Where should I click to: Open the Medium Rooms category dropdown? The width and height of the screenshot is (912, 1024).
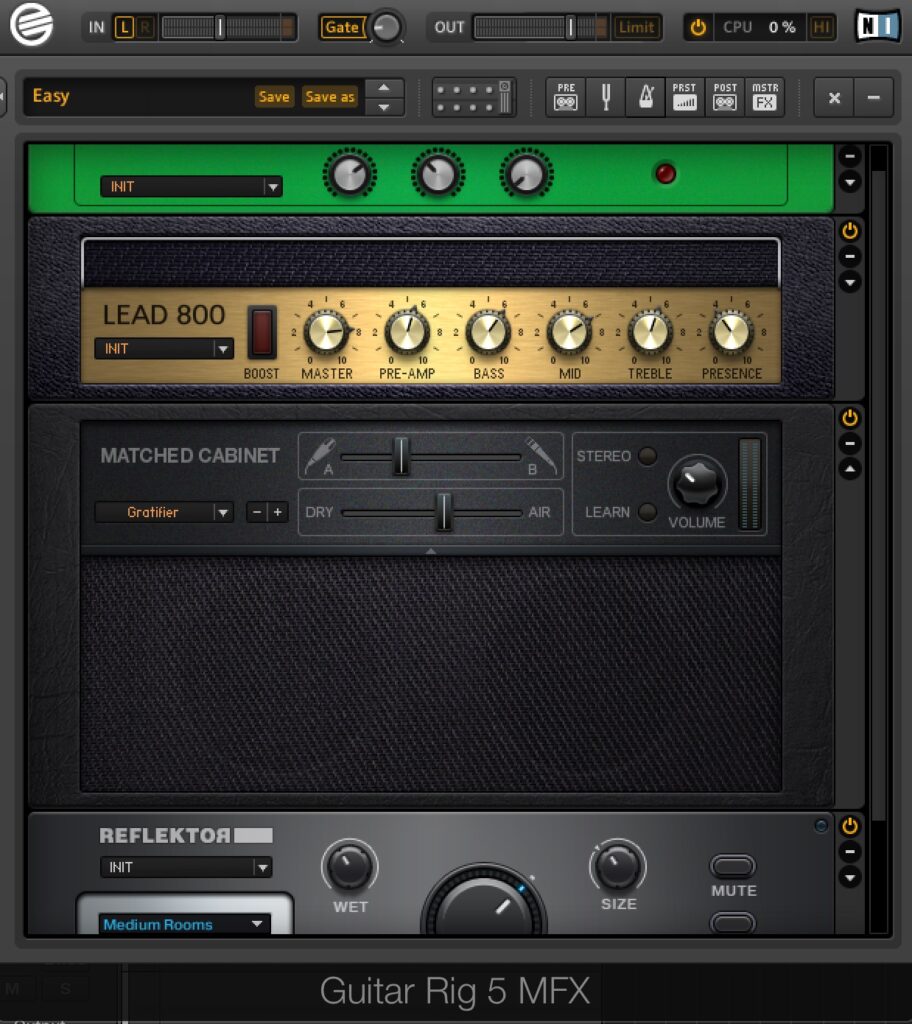tap(185, 924)
